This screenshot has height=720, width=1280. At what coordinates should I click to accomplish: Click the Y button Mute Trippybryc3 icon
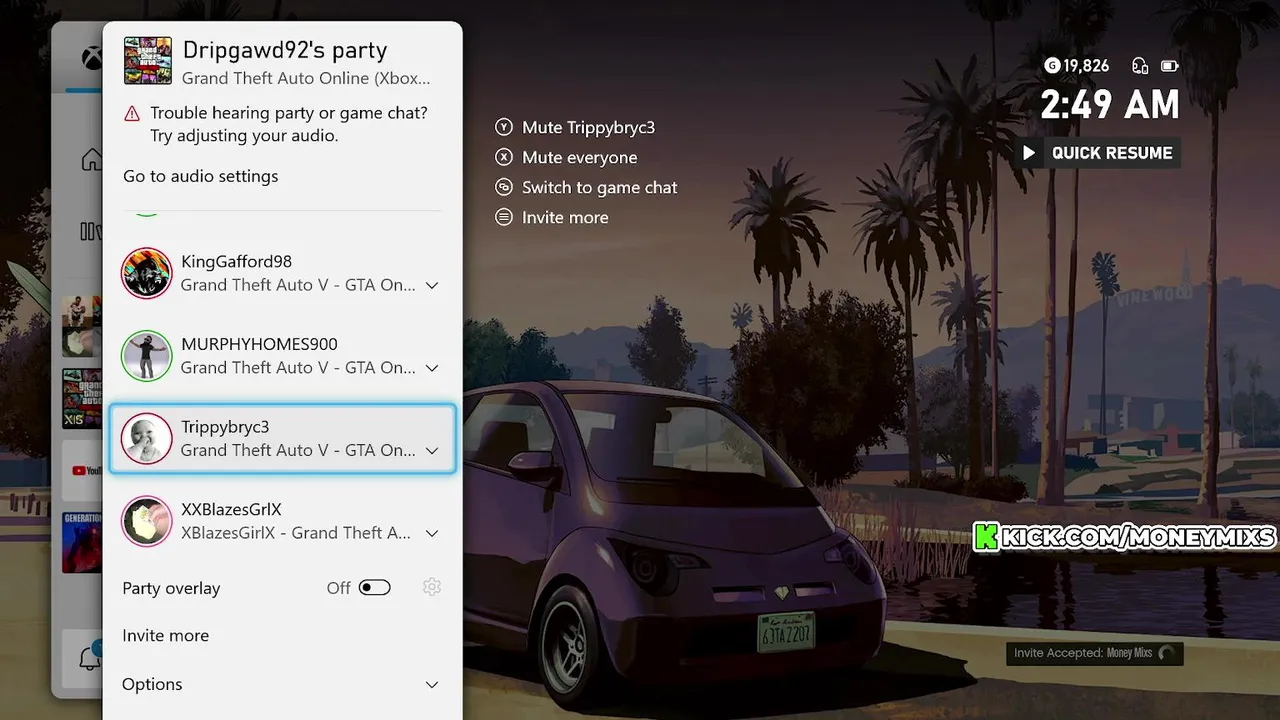pos(504,127)
